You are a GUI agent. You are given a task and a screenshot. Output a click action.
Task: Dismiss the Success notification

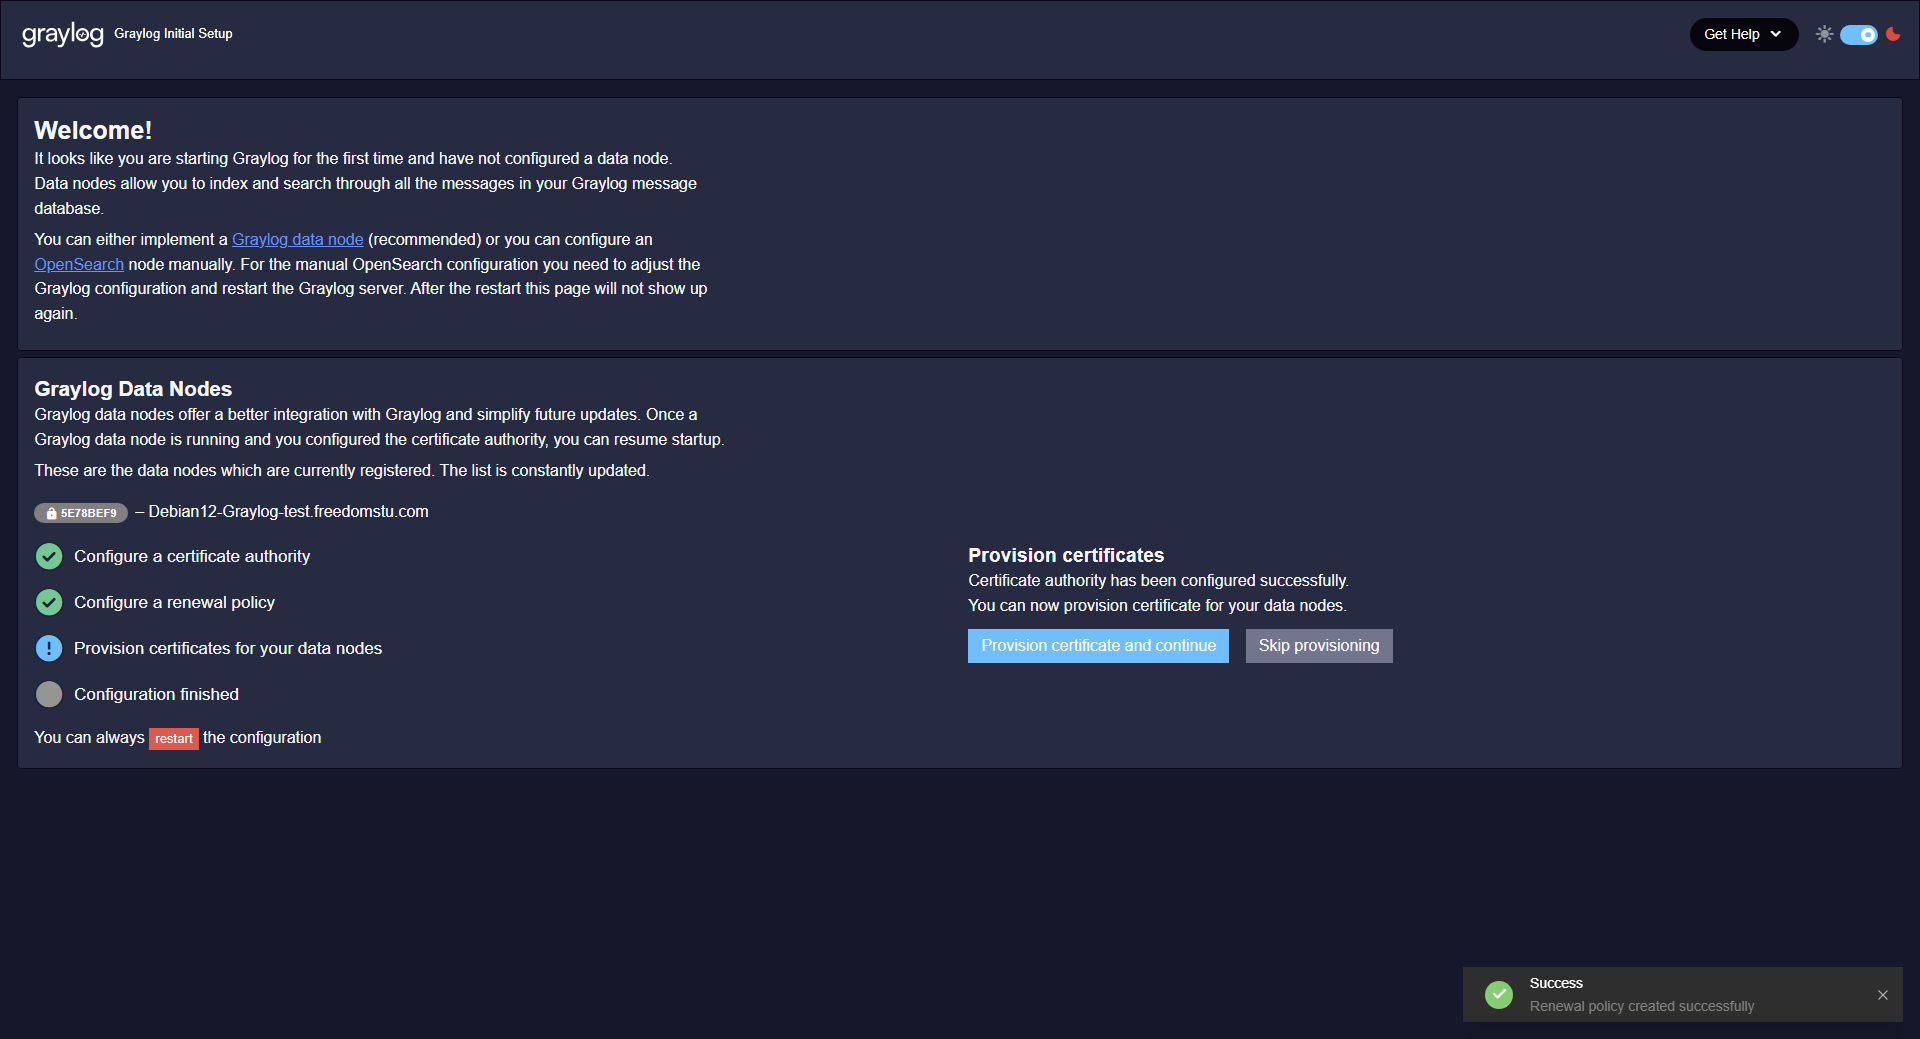1882,995
